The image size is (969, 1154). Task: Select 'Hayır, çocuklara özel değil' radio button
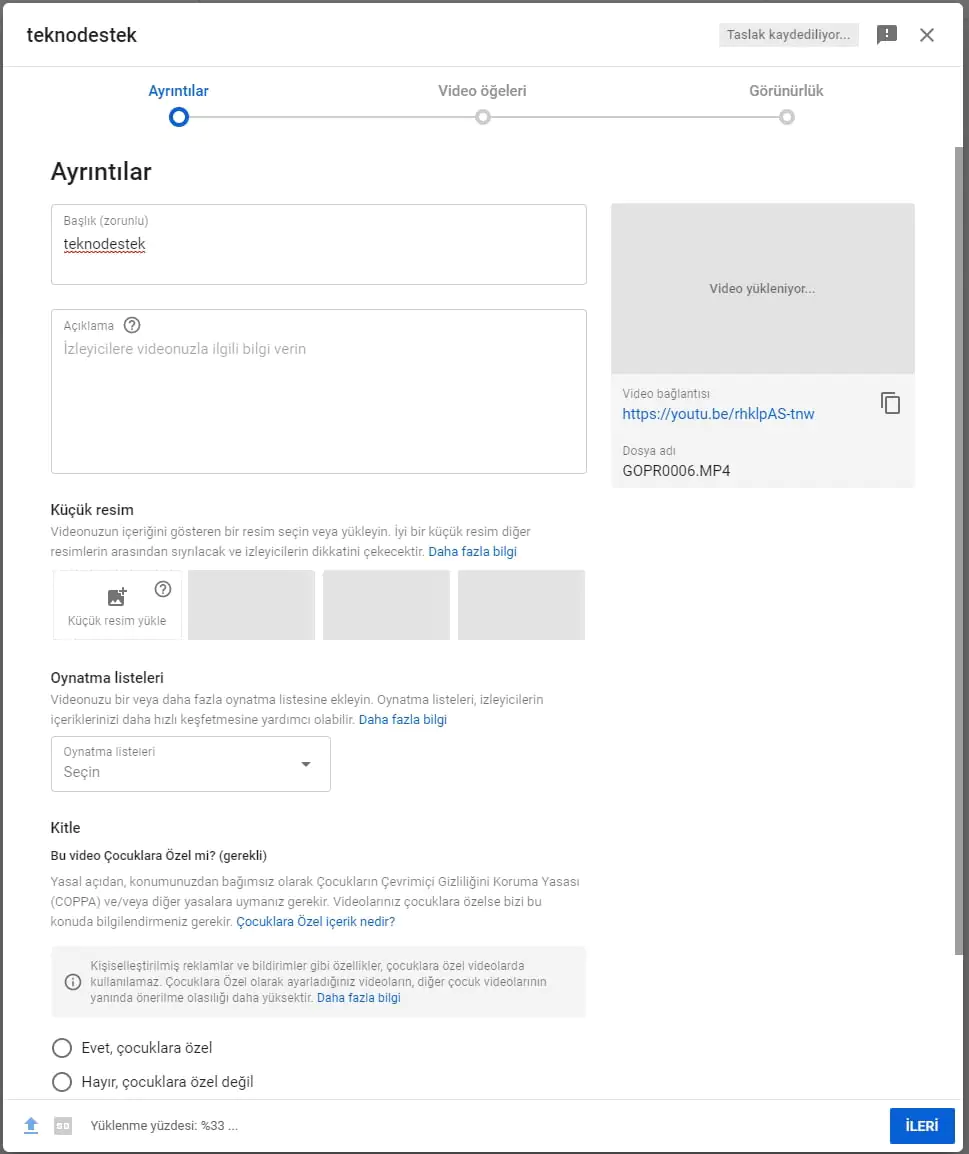click(x=62, y=1081)
